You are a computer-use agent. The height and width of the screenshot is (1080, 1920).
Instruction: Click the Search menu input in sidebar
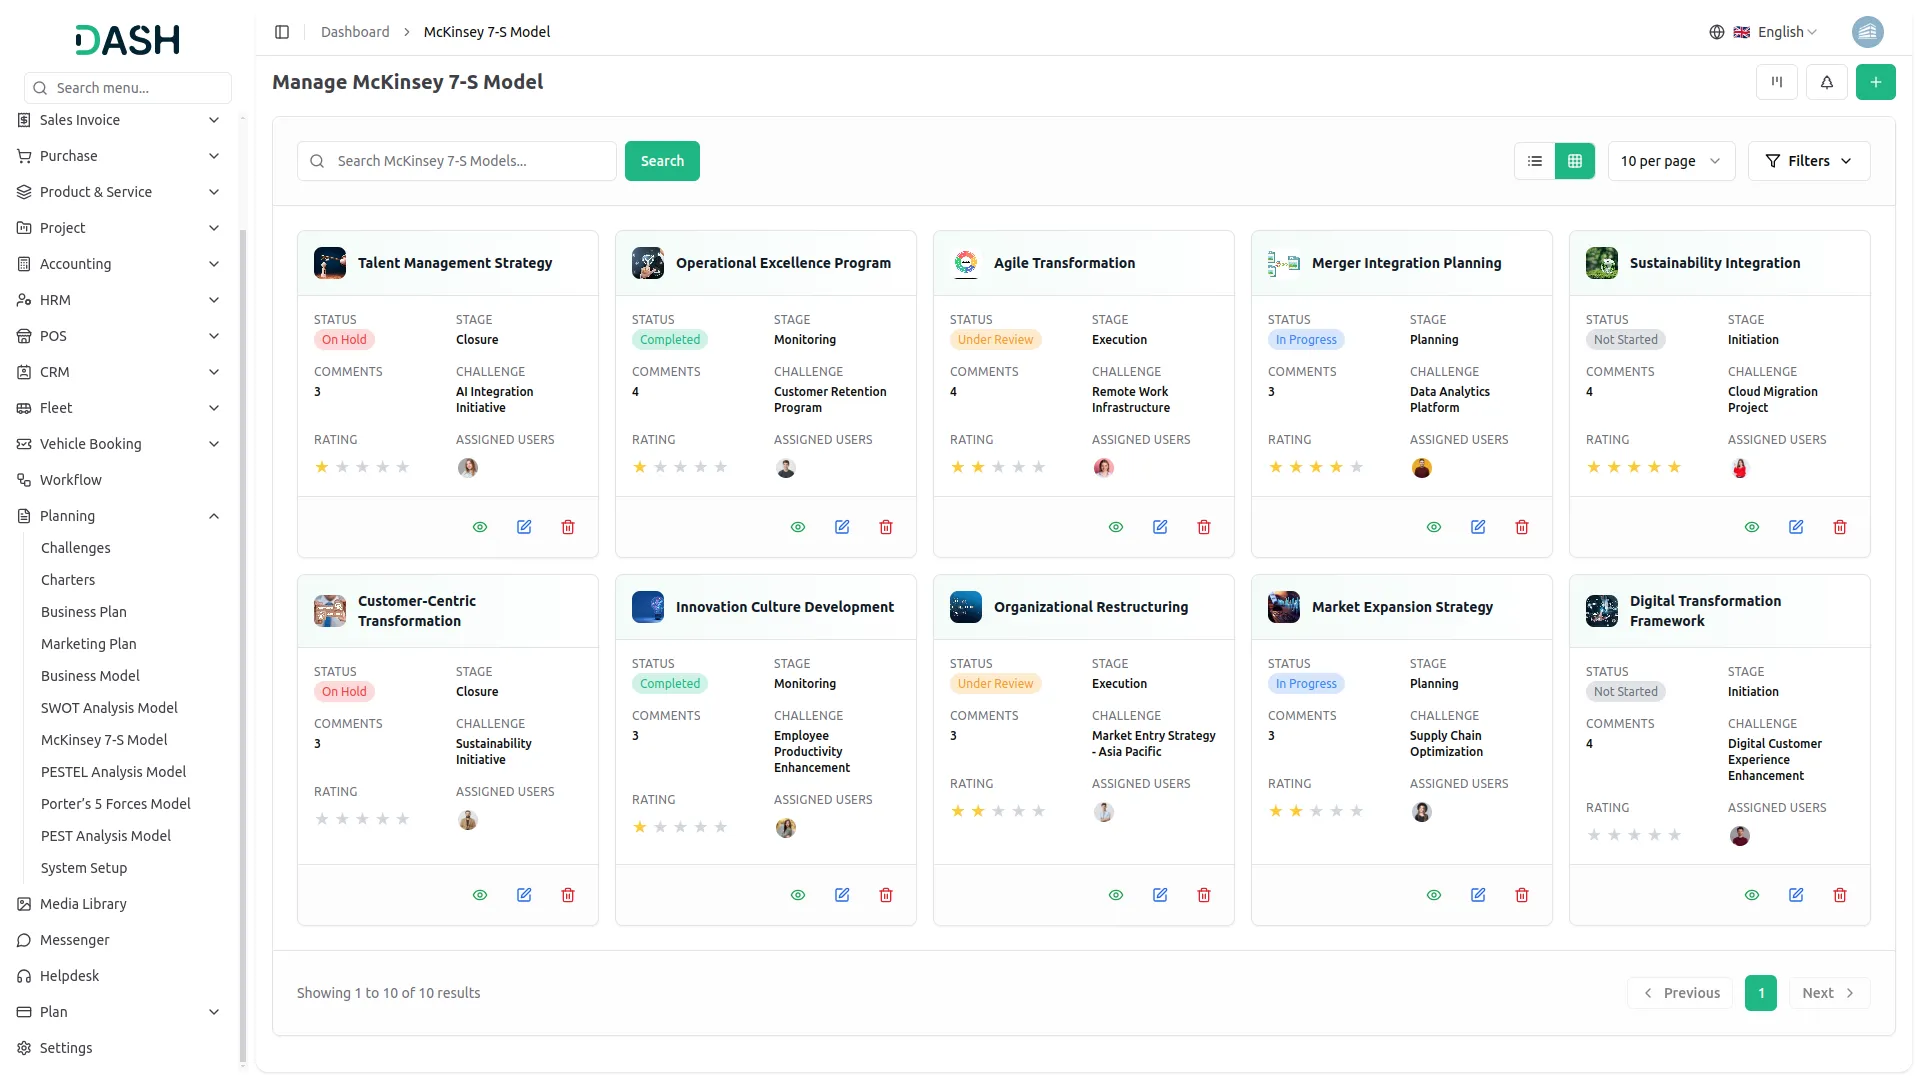pos(128,88)
